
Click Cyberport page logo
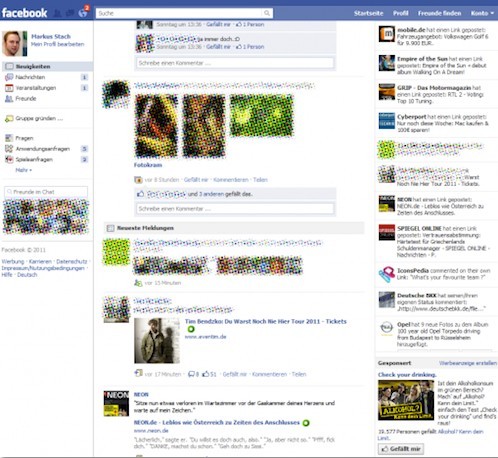(x=387, y=121)
